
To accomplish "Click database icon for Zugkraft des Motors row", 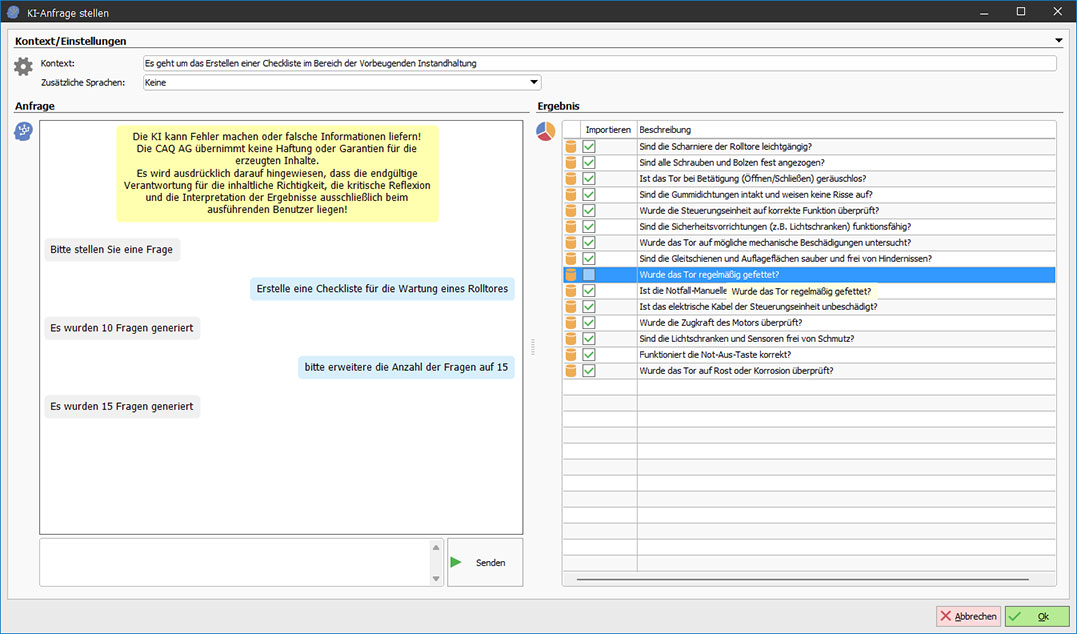I will (572, 323).
